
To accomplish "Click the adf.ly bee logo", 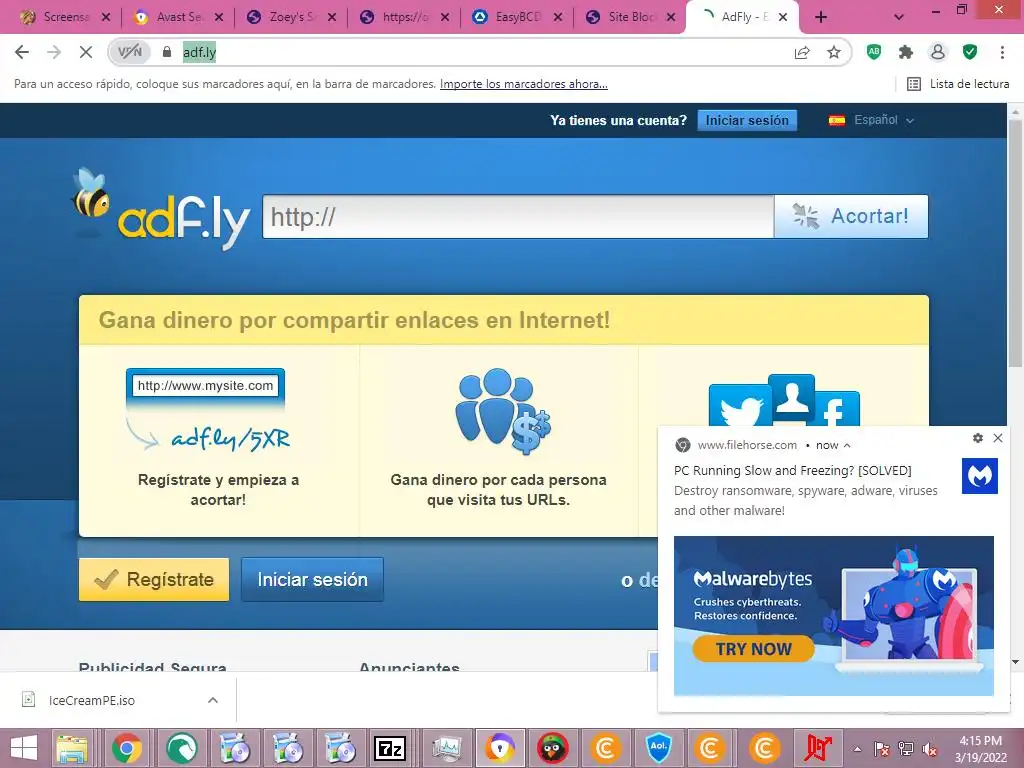I will point(161,209).
